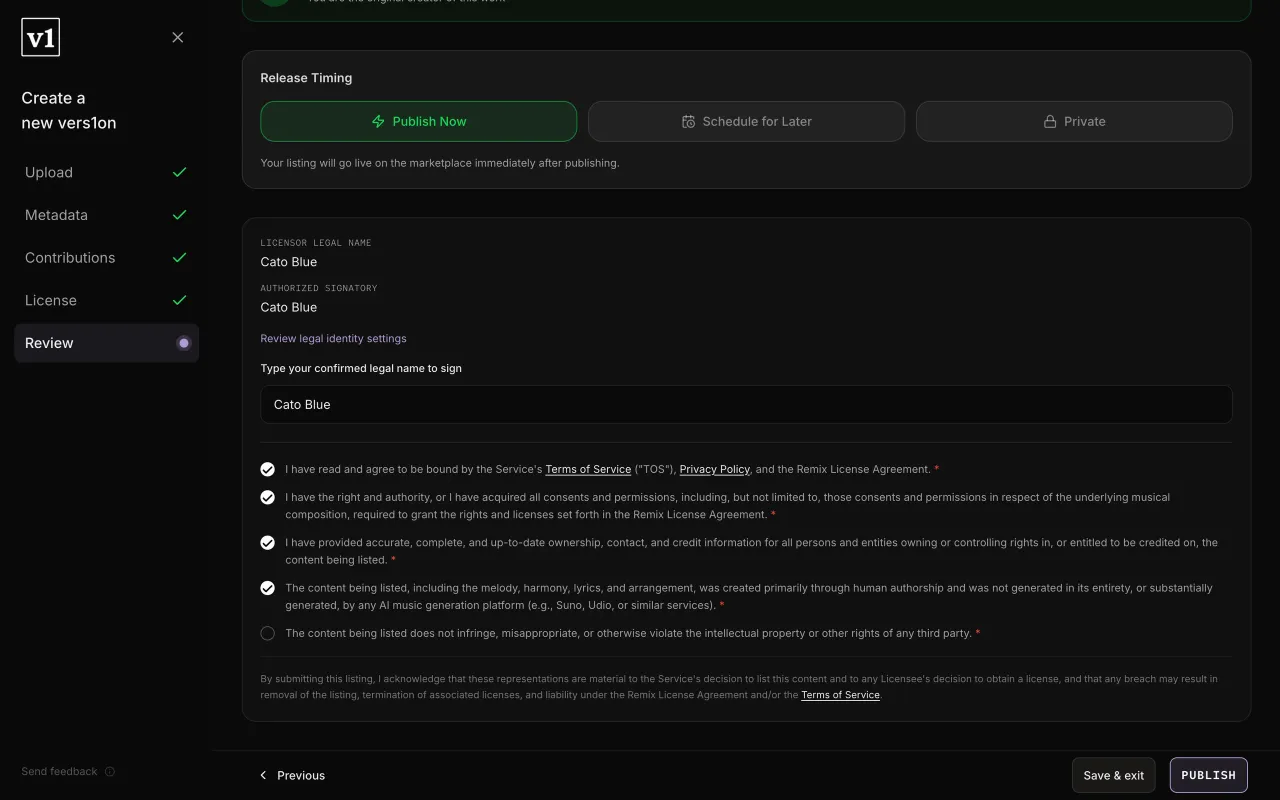1280x800 pixels.
Task: Click the Private lock icon
Action: click(1050, 121)
